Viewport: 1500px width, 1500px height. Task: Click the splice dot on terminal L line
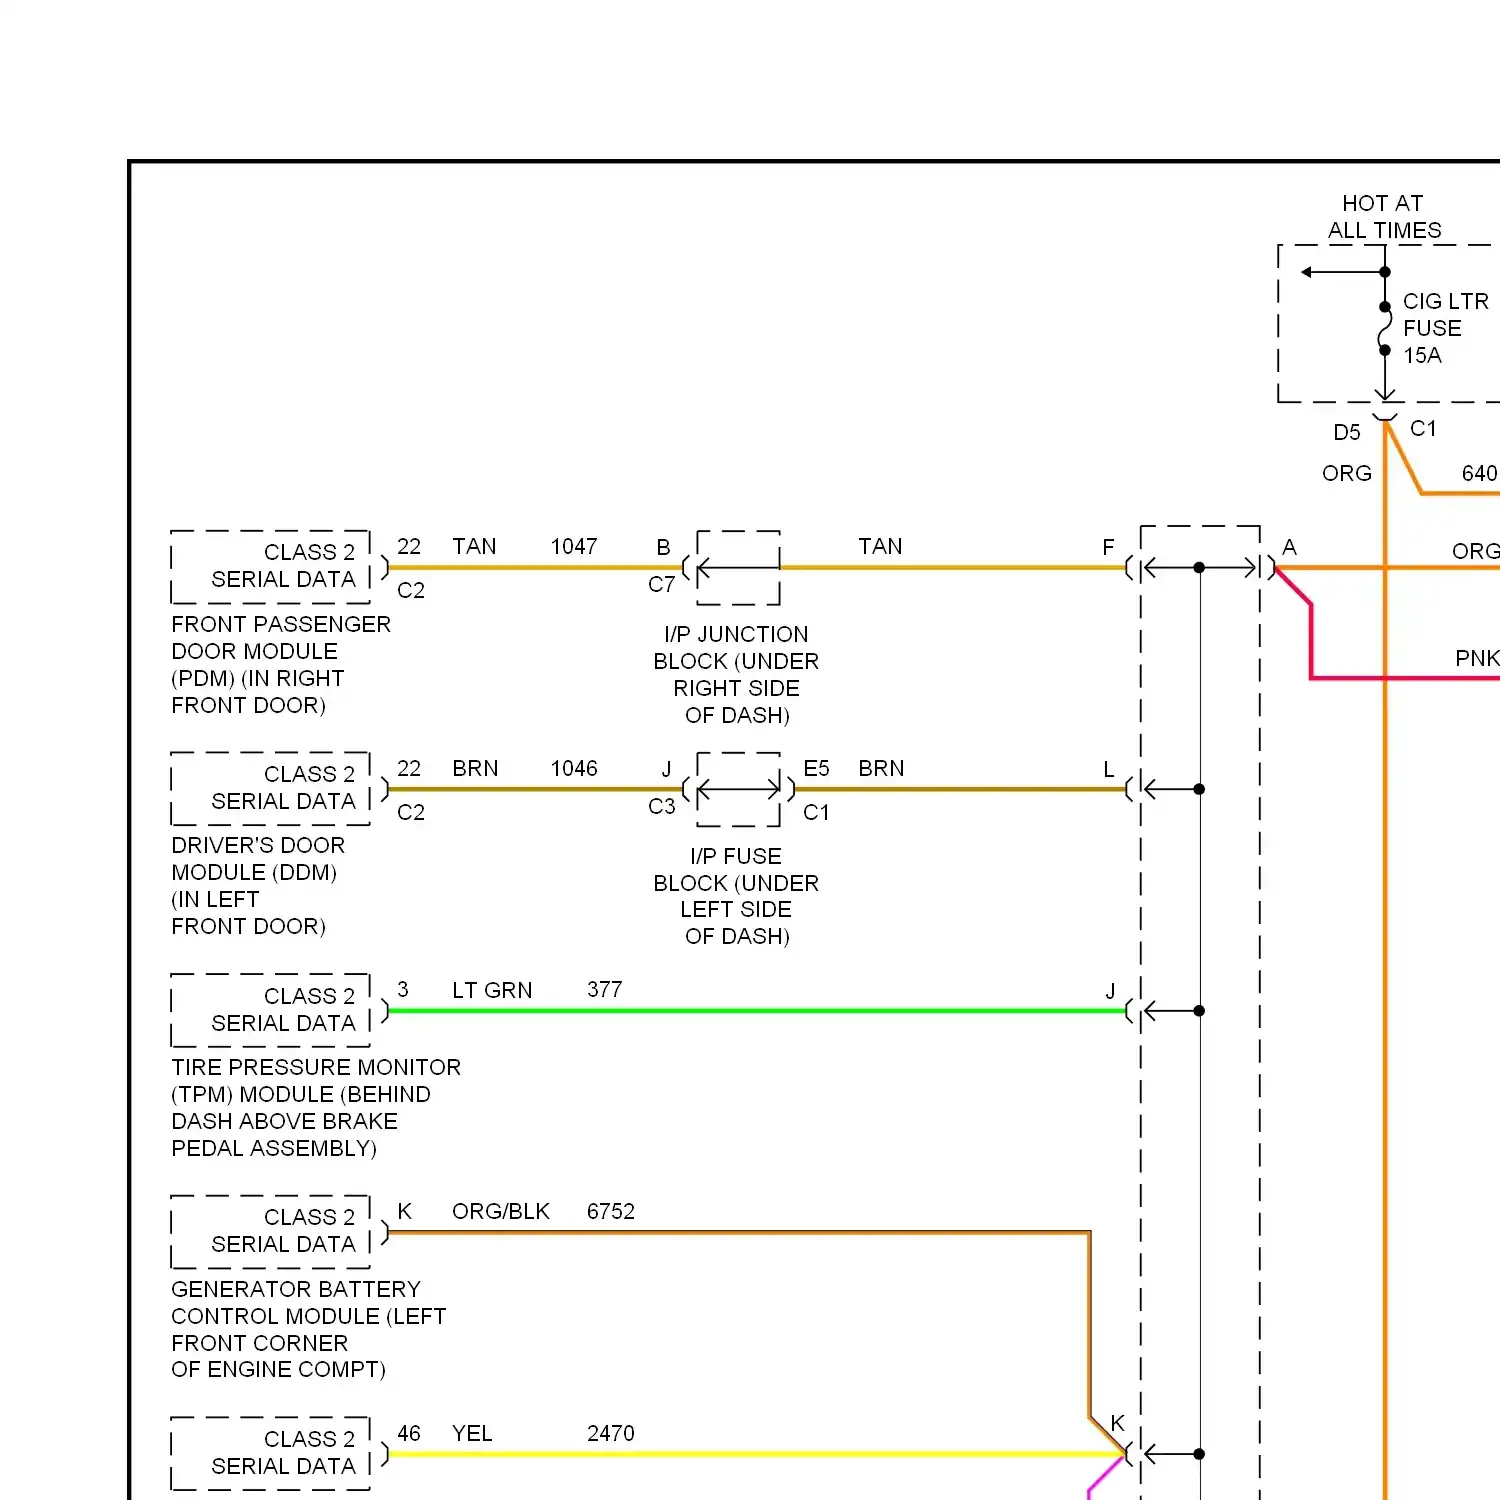pos(1199,789)
